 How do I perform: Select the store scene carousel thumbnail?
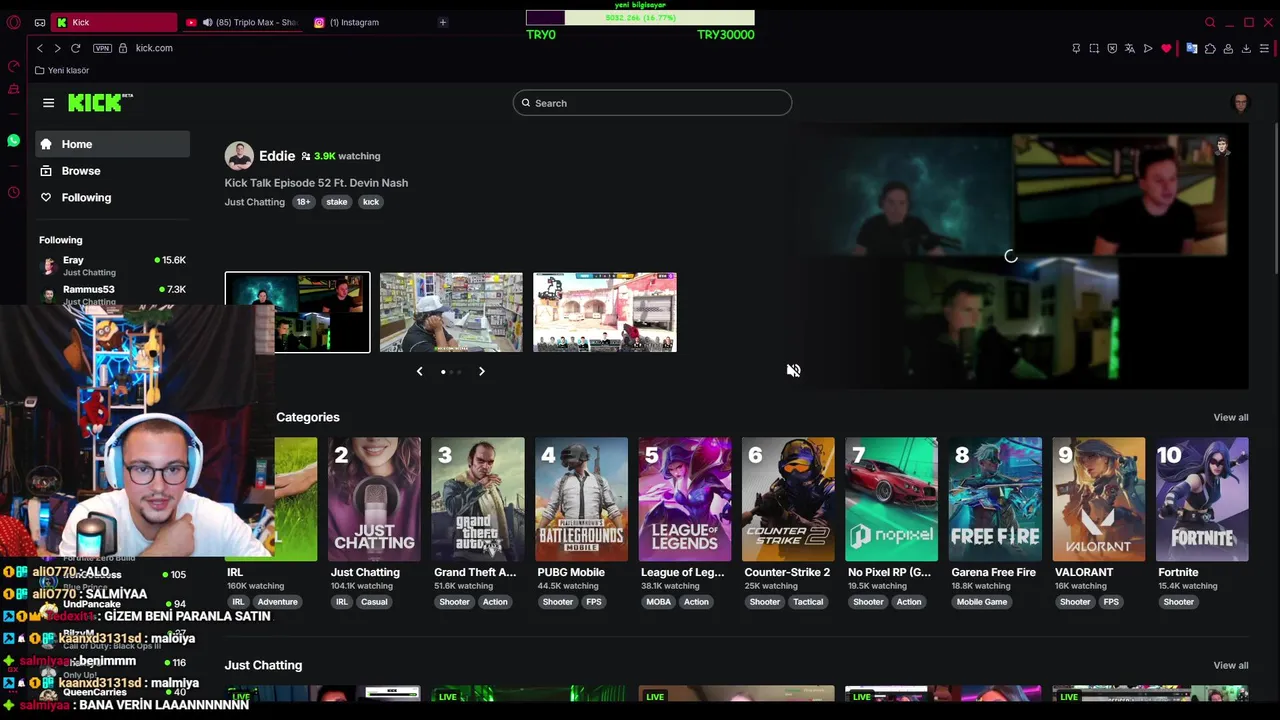point(451,312)
